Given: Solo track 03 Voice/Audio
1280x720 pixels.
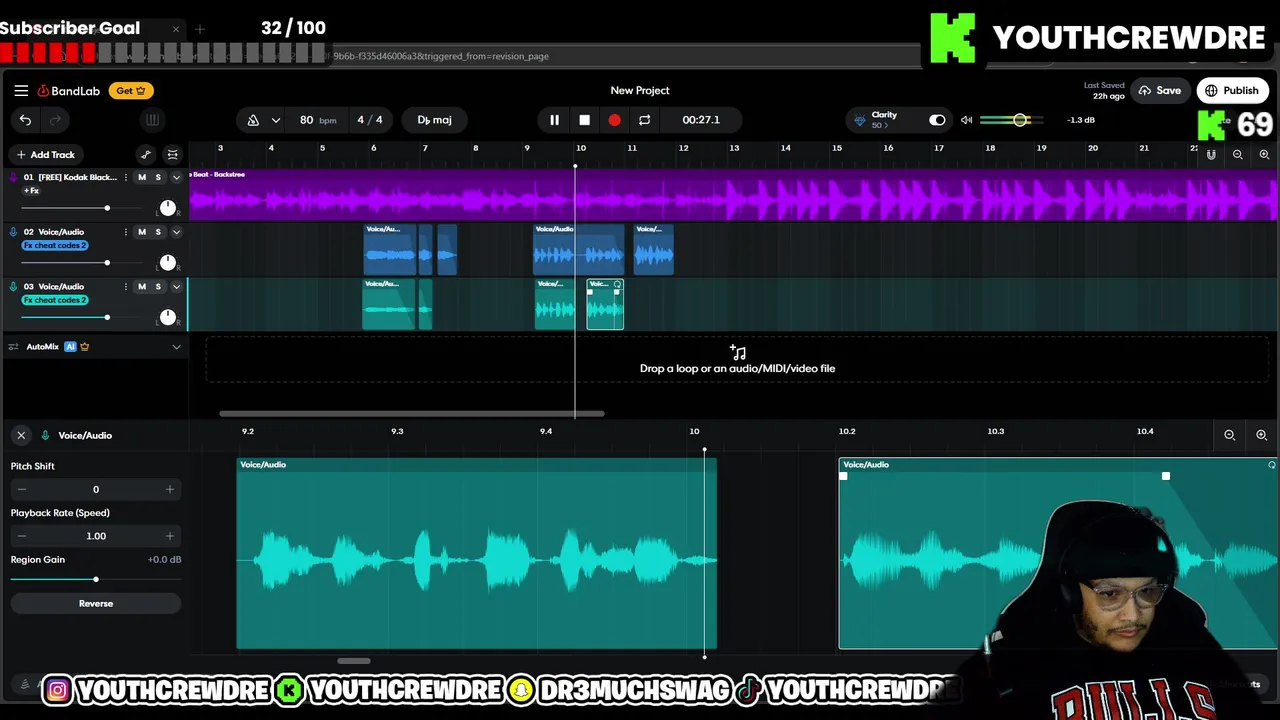Looking at the screenshot, I should 158,287.
